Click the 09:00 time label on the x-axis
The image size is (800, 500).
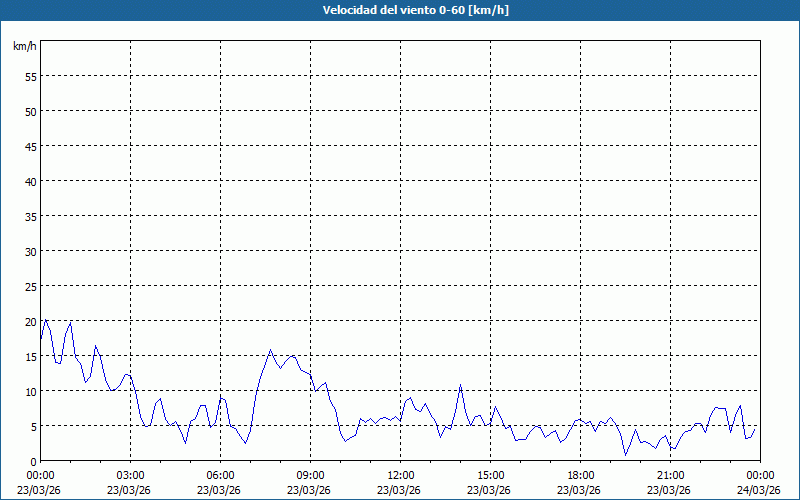click(310, 475)
